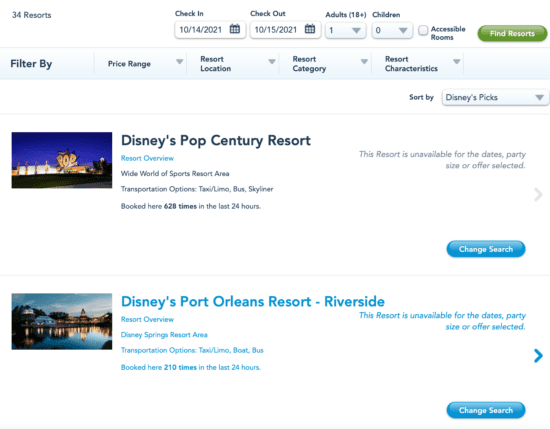Viewport: 550px width, 429px height.
Task: Expand the Resort Characteristics filter
Action: click(418, 63)
